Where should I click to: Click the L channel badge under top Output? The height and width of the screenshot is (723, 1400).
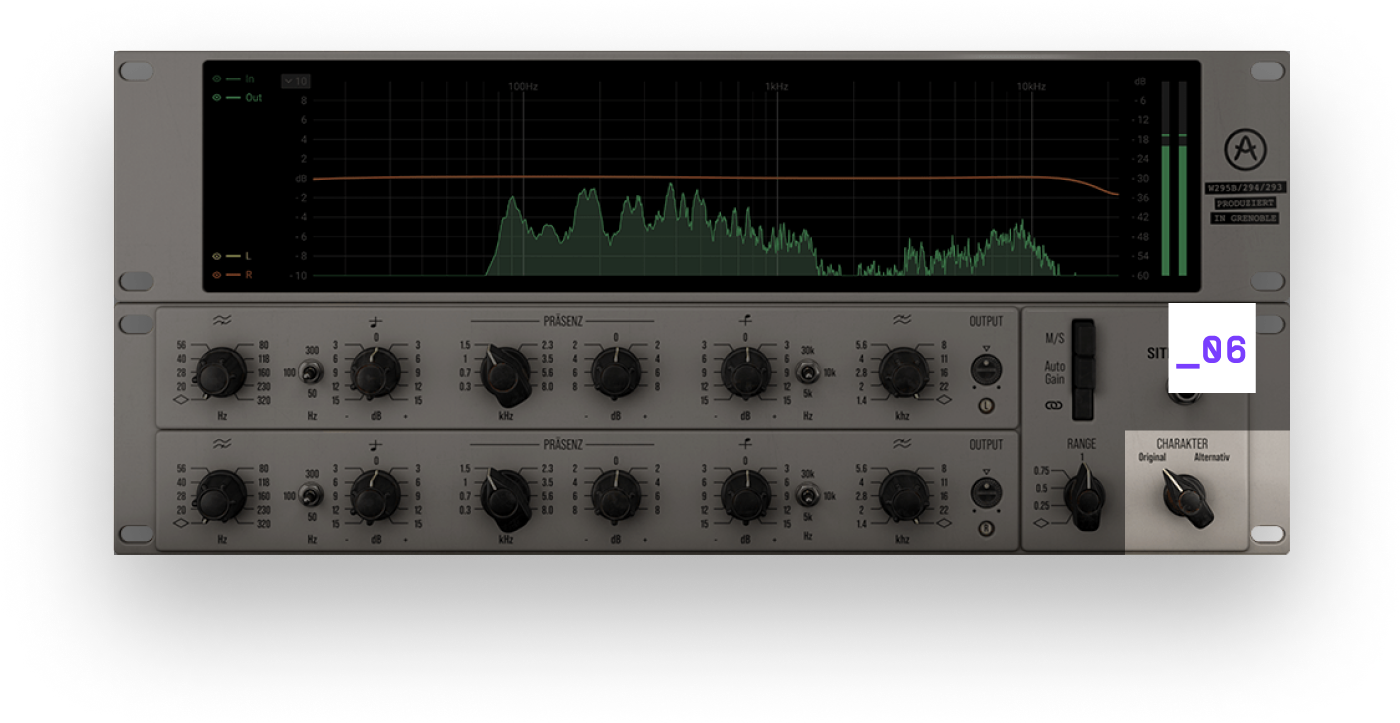coord(986,406)
